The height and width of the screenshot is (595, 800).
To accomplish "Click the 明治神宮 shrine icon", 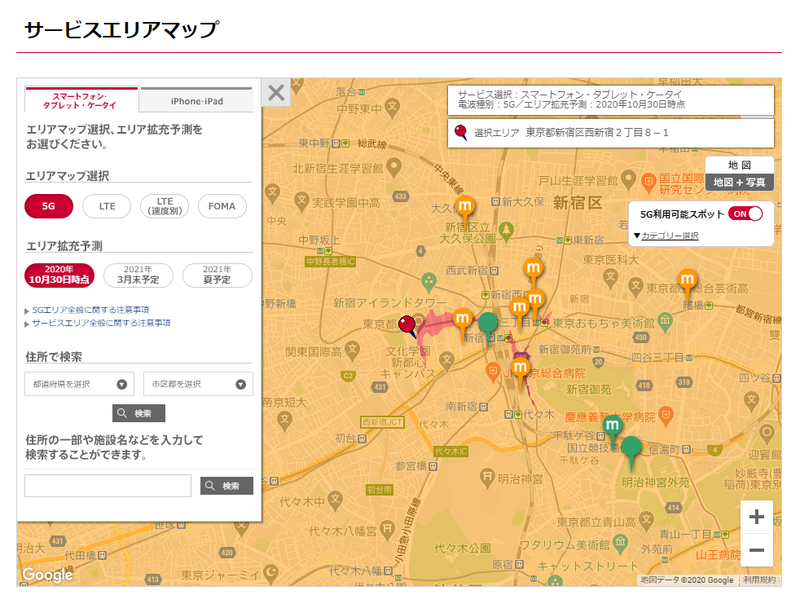I will [487, 478].
